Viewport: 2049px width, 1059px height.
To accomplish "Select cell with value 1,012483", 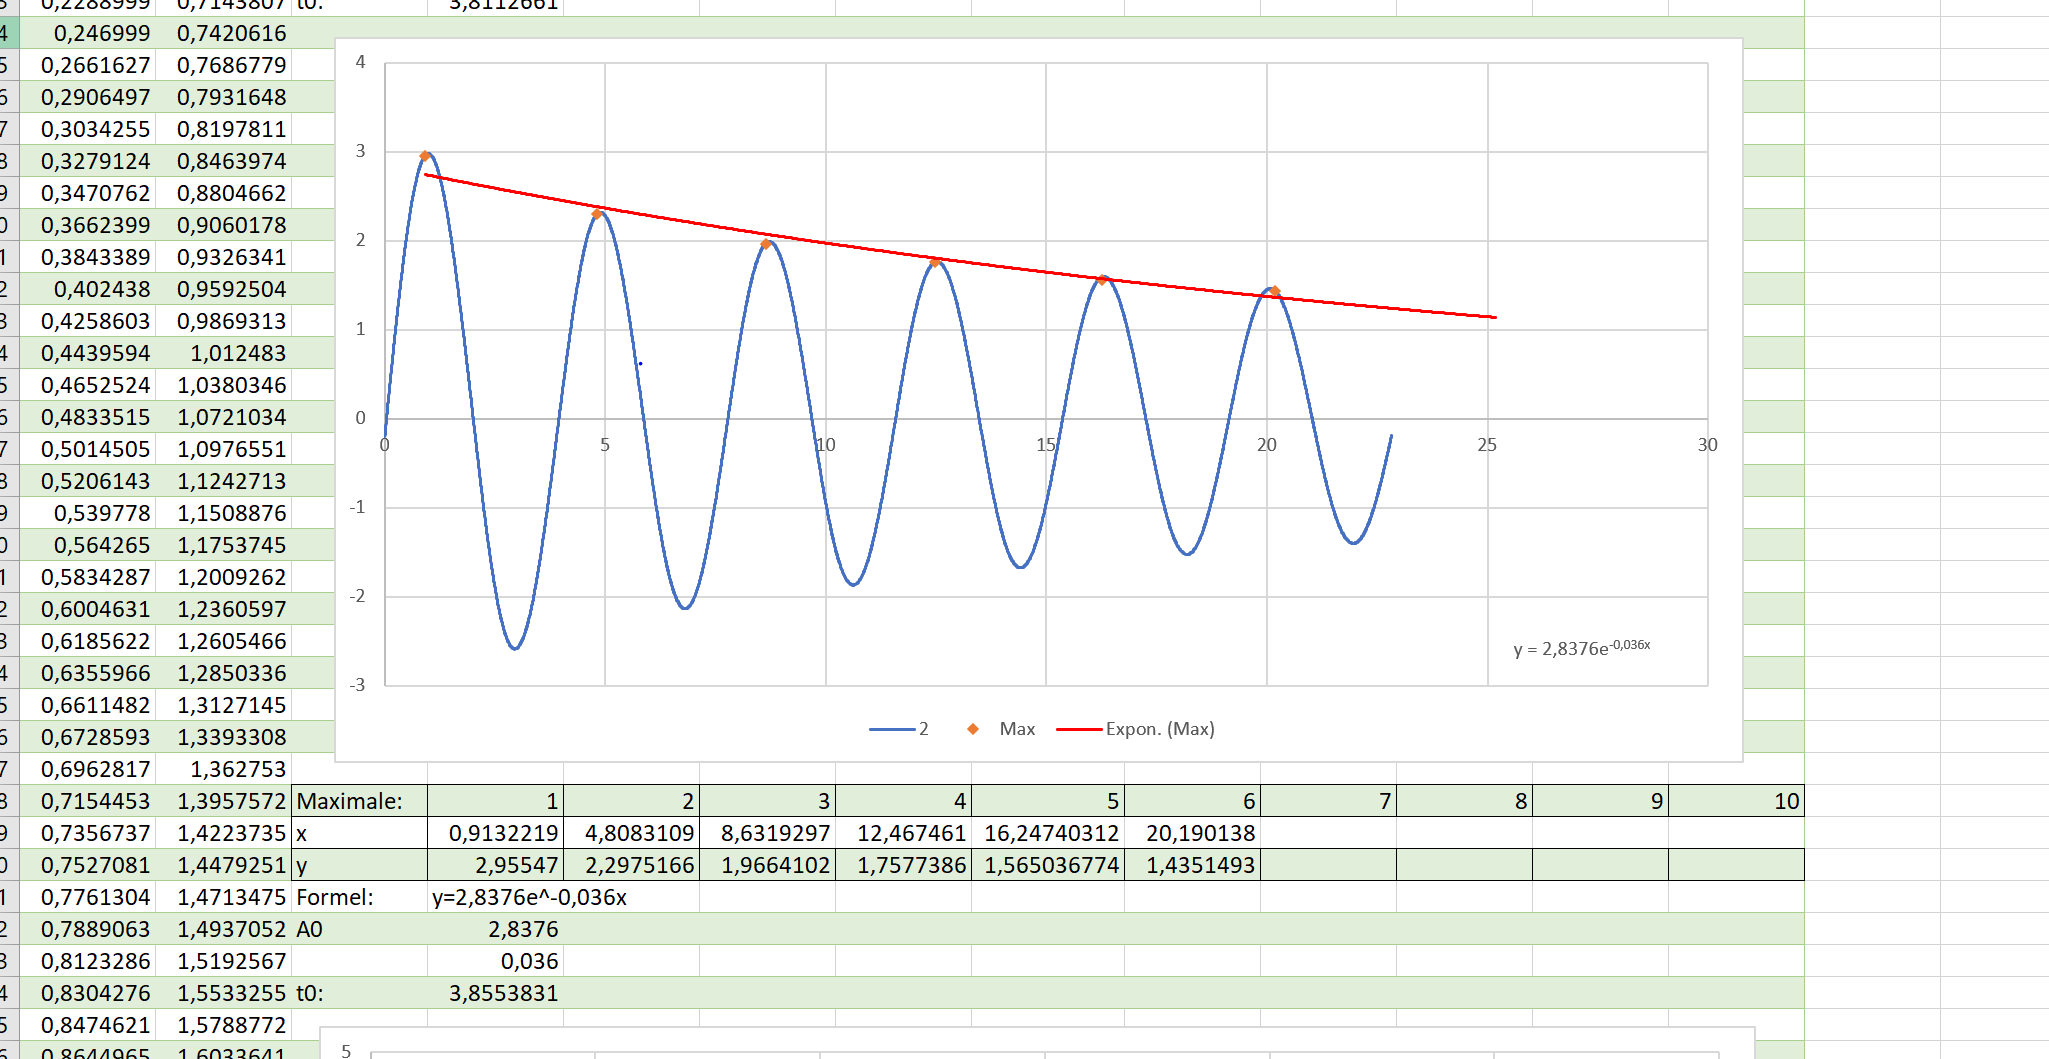I will click(x=223, y=353).
